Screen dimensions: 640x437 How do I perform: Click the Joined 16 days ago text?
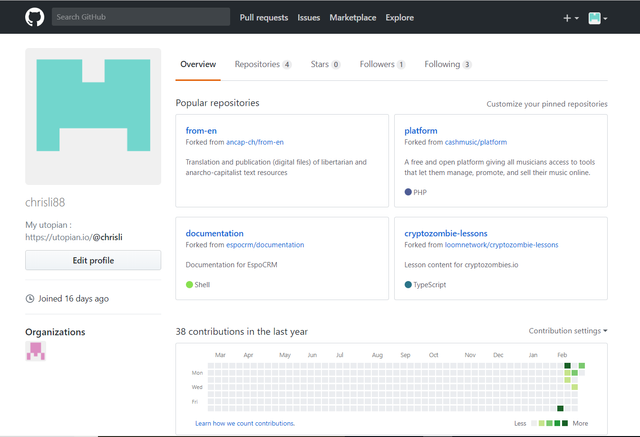coord(73,299)
